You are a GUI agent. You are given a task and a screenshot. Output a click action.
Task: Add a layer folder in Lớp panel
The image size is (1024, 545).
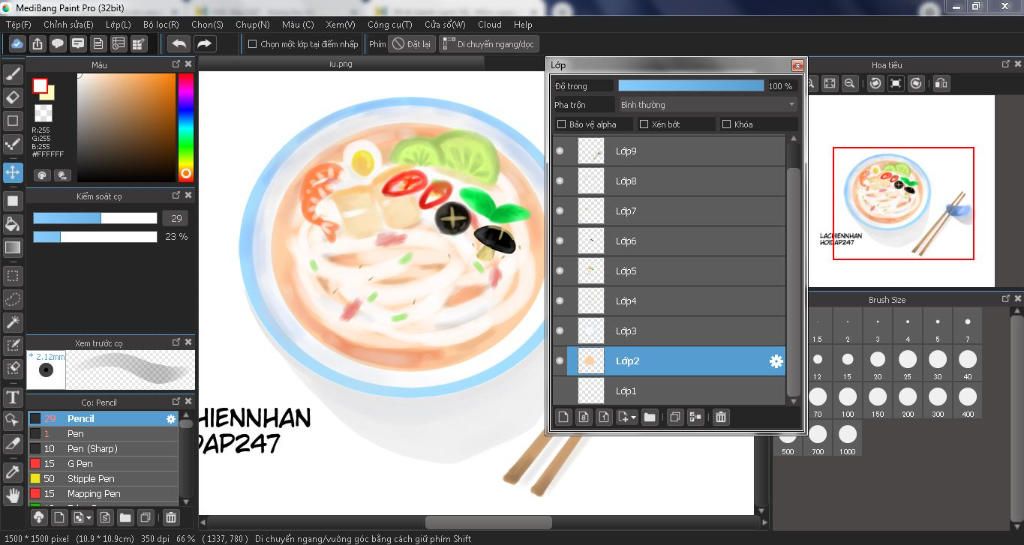coord(649,417)
